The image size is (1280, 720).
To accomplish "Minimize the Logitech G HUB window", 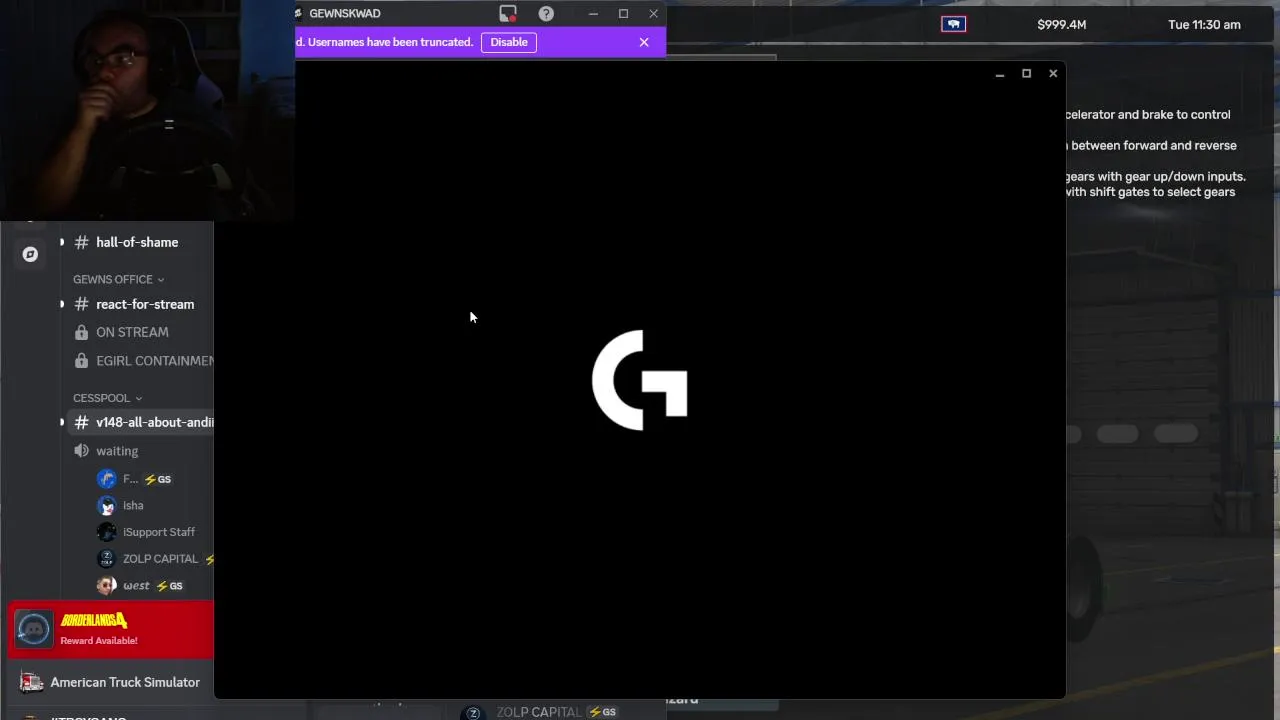I will (x=999, y=74).
